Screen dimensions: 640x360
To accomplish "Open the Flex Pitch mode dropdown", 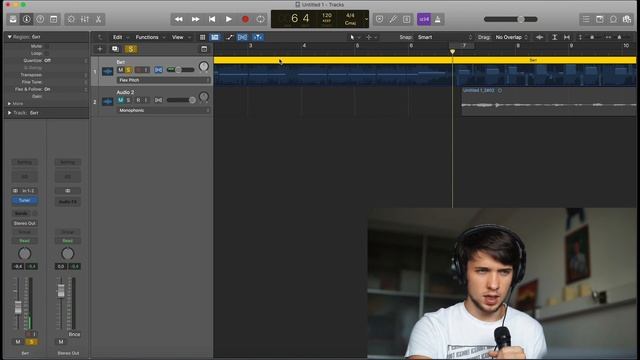I will click(164, 80).
